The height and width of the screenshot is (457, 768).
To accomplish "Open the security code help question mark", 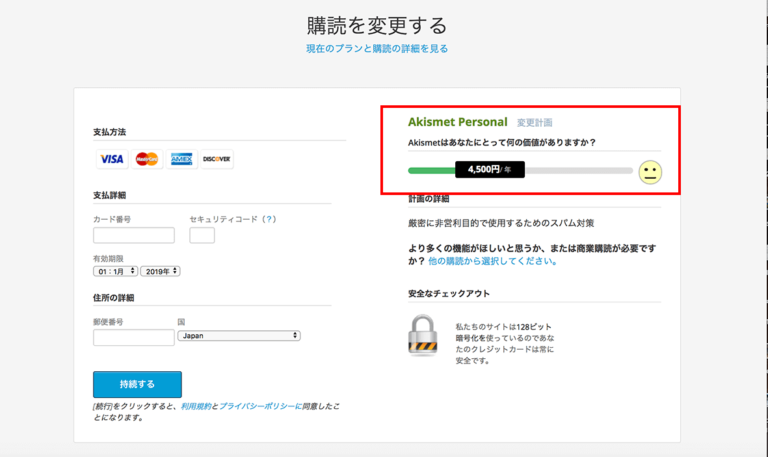I will click(x=269, y=219).
